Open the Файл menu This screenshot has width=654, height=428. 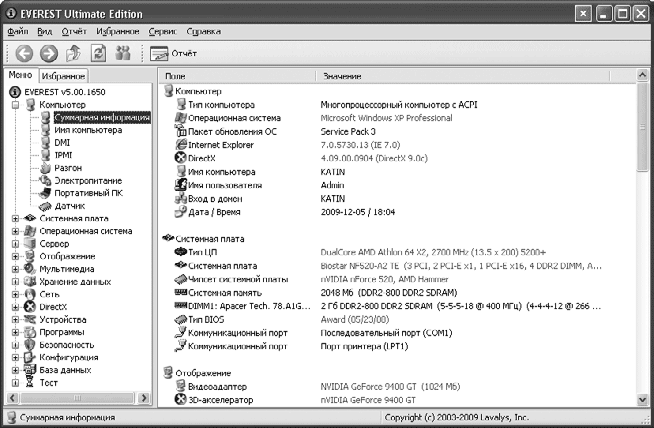(x=18, y=32)
